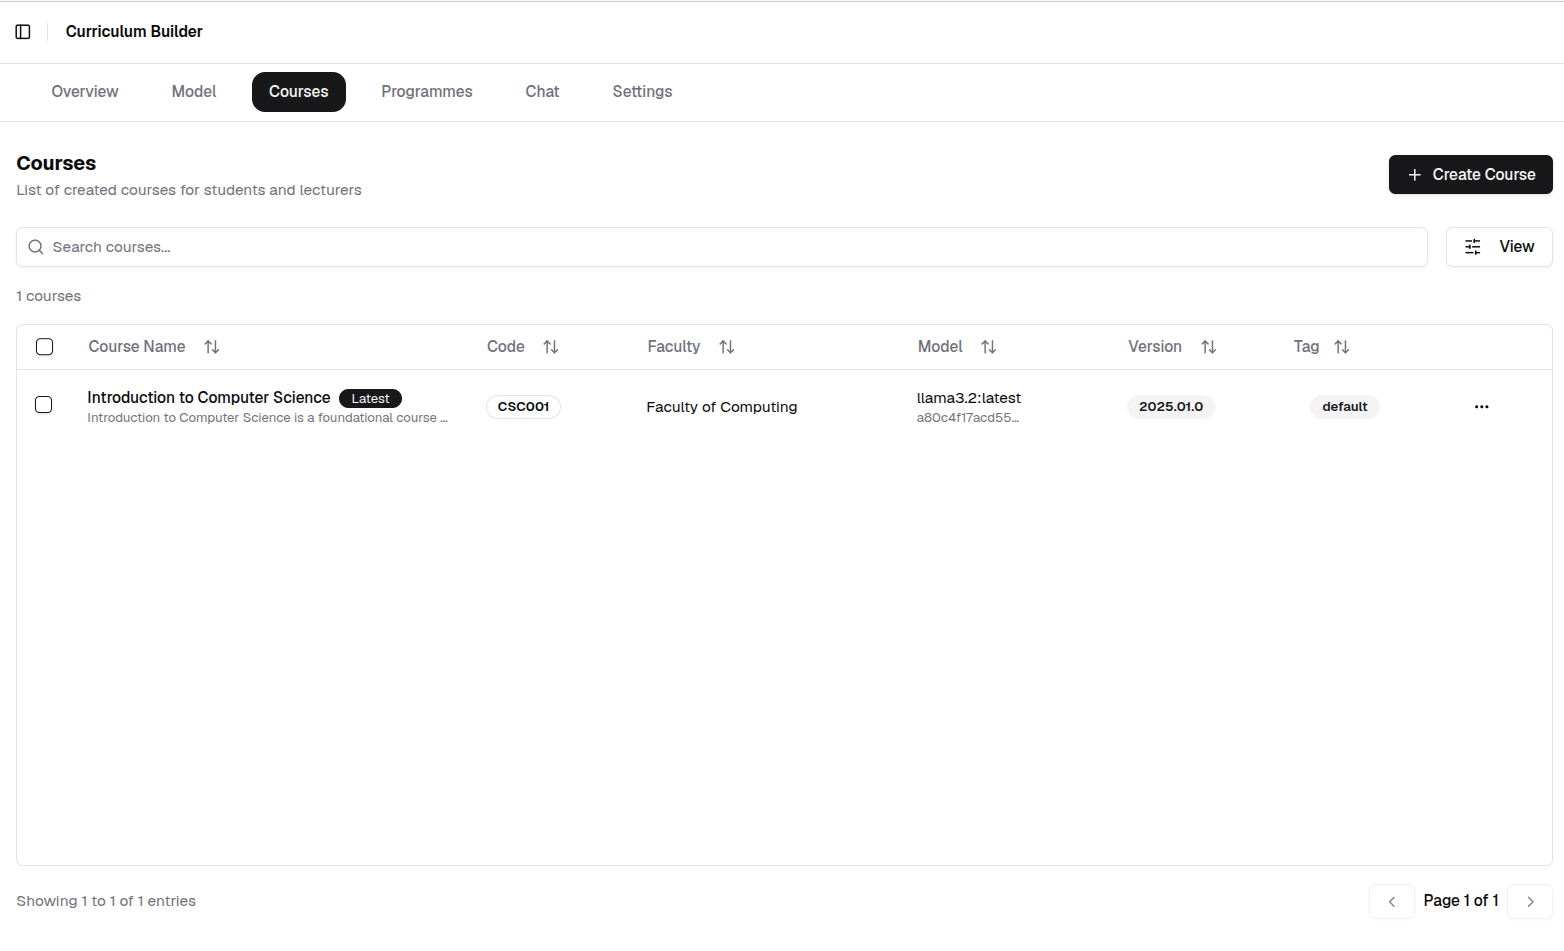Screen dimensions: 1564x951
Task: Click the Create Course button
Action: [x=1470, y=174]
